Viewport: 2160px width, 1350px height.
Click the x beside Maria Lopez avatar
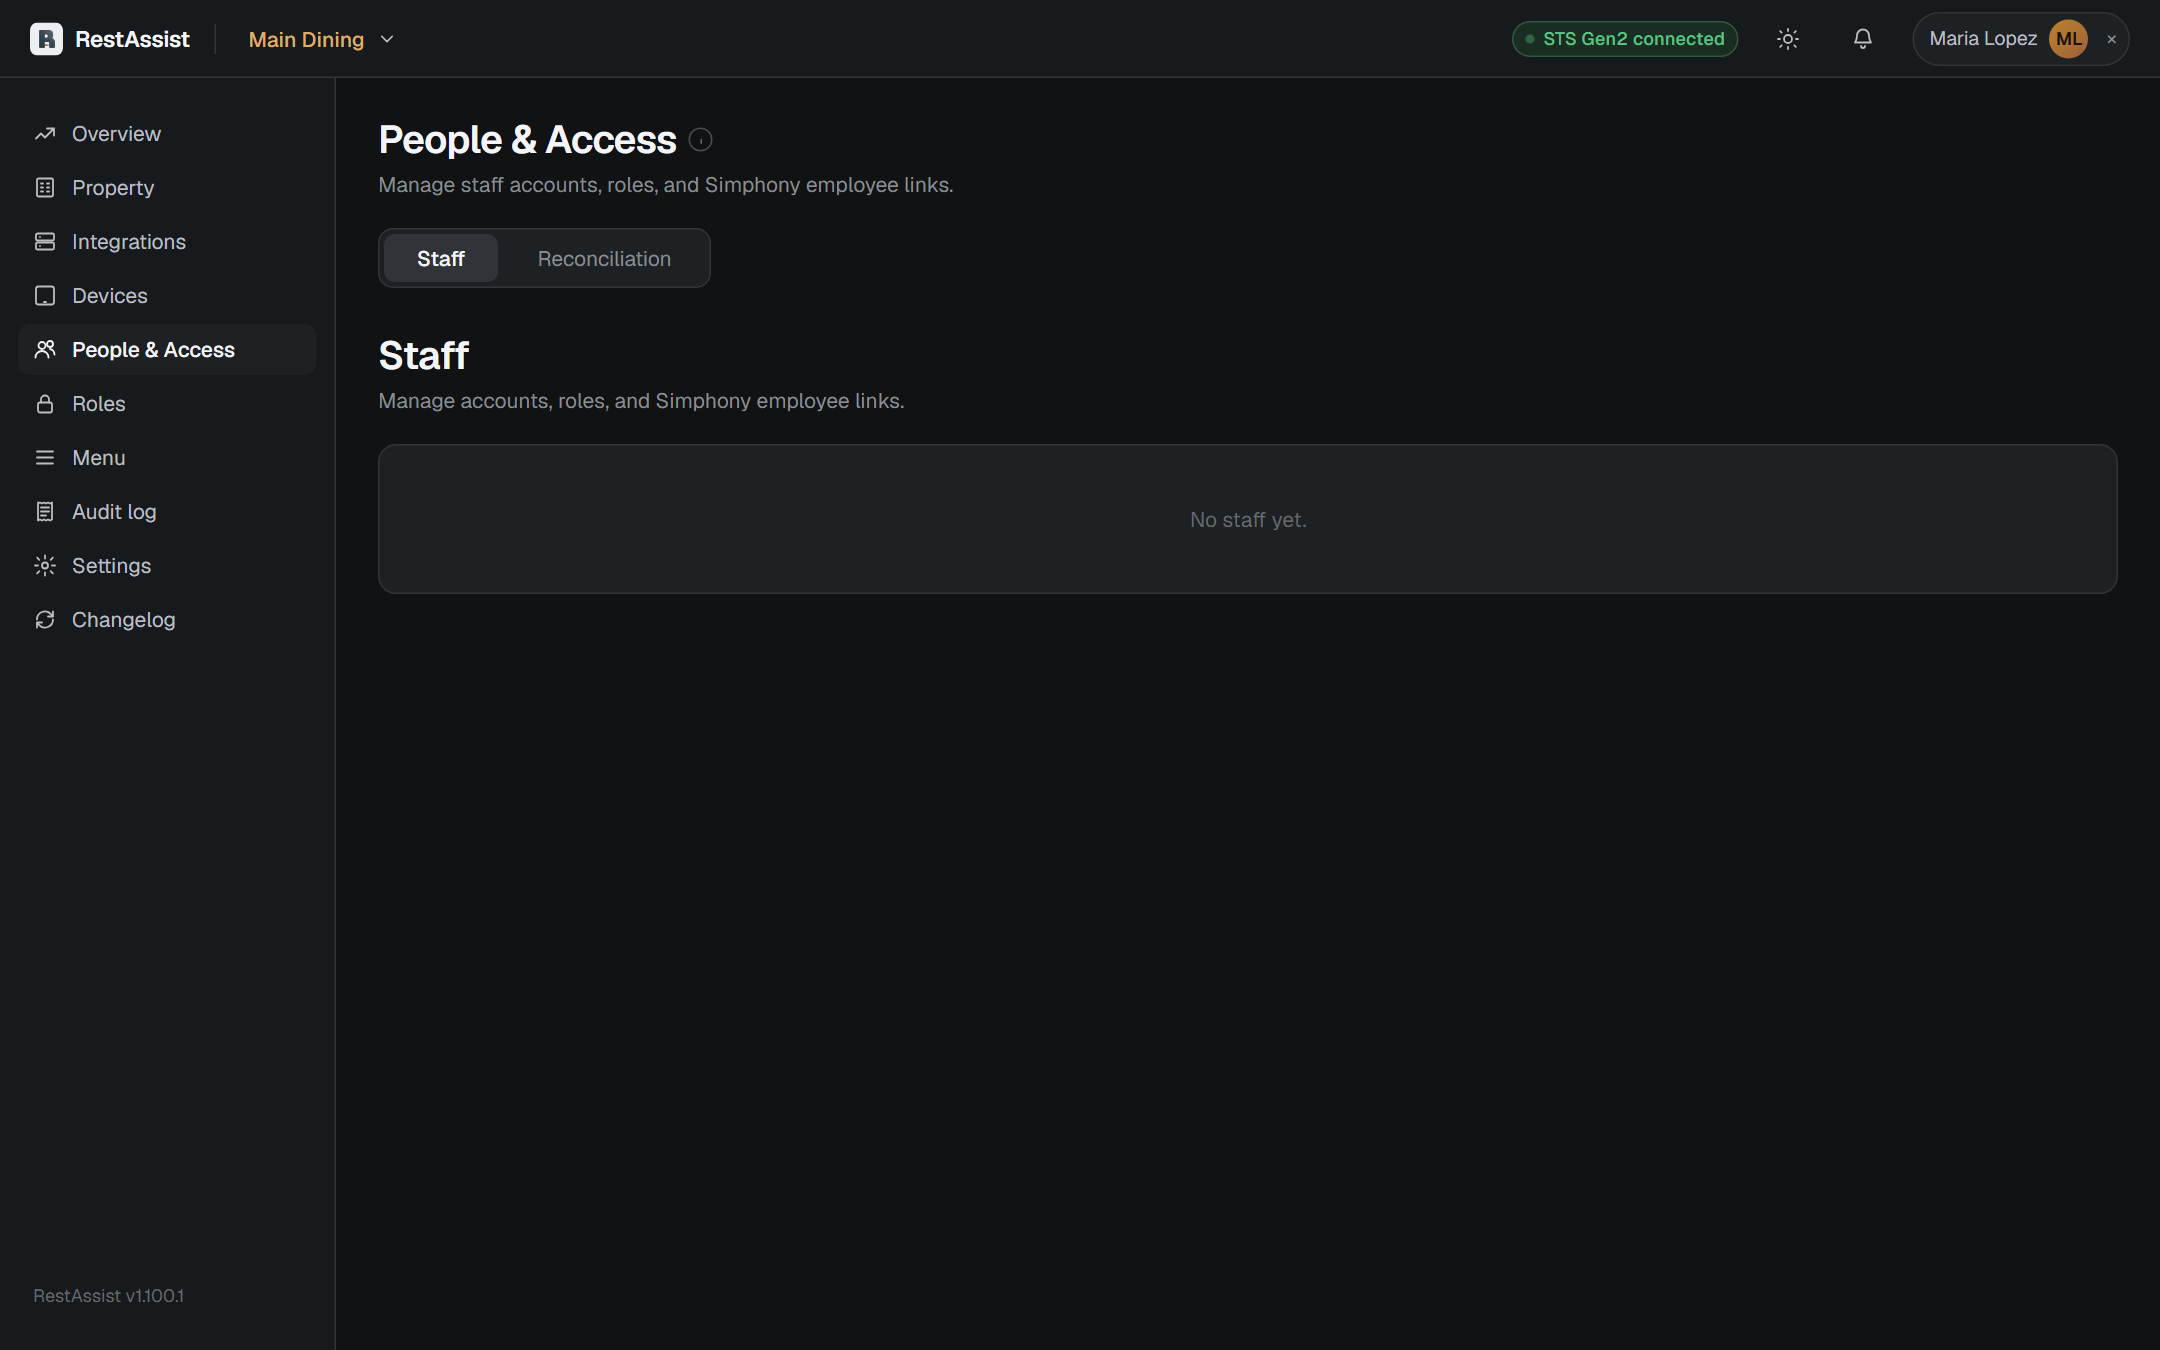(2112, 40)
